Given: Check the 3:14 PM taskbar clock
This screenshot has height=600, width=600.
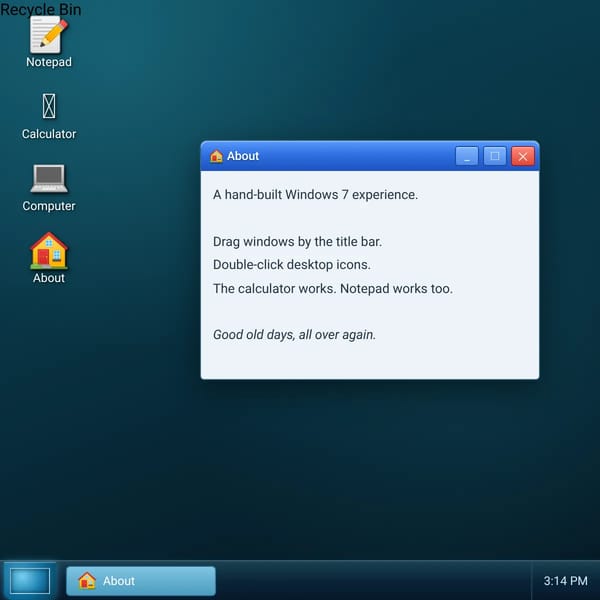Looking at the screenshot, I should click(565, 580).
